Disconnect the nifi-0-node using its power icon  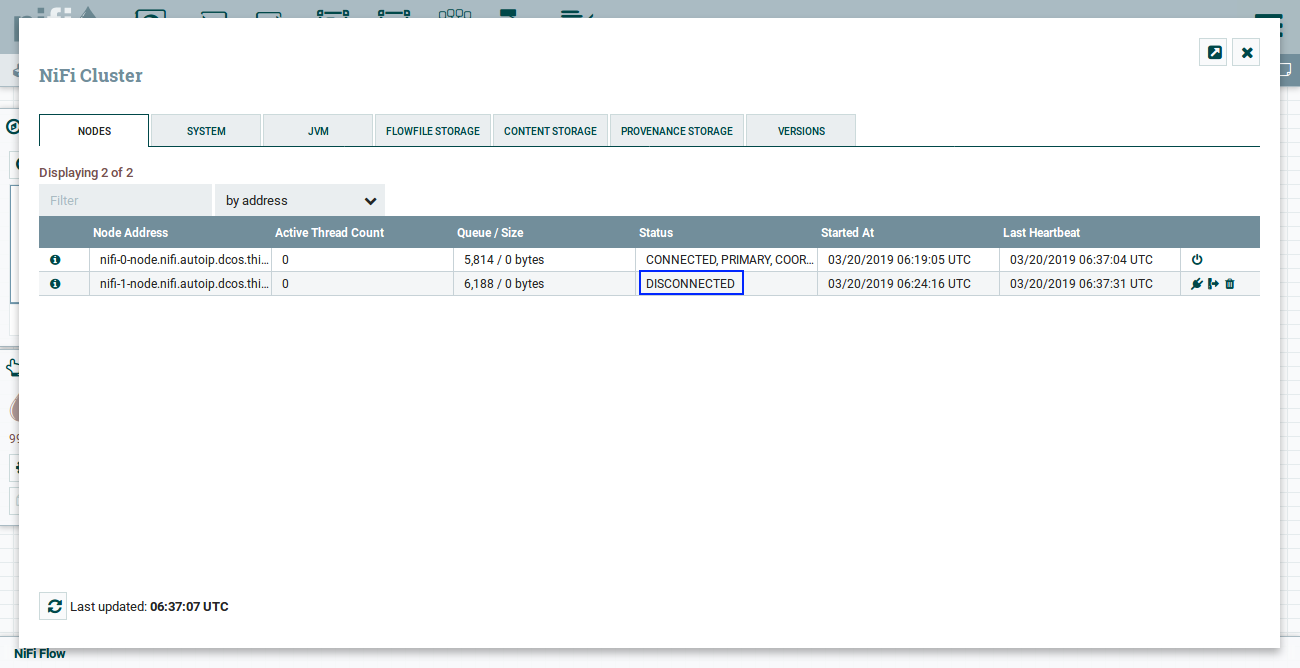[x=1197, y=260]
